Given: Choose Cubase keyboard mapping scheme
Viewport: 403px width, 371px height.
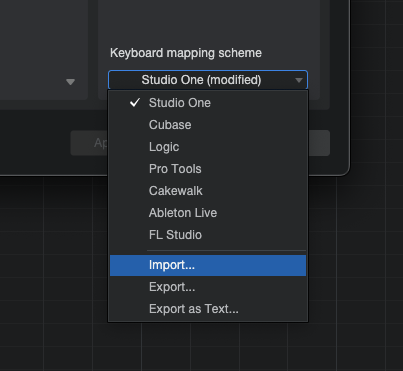Looking at the screenshot, I should (x=208, y=125).
